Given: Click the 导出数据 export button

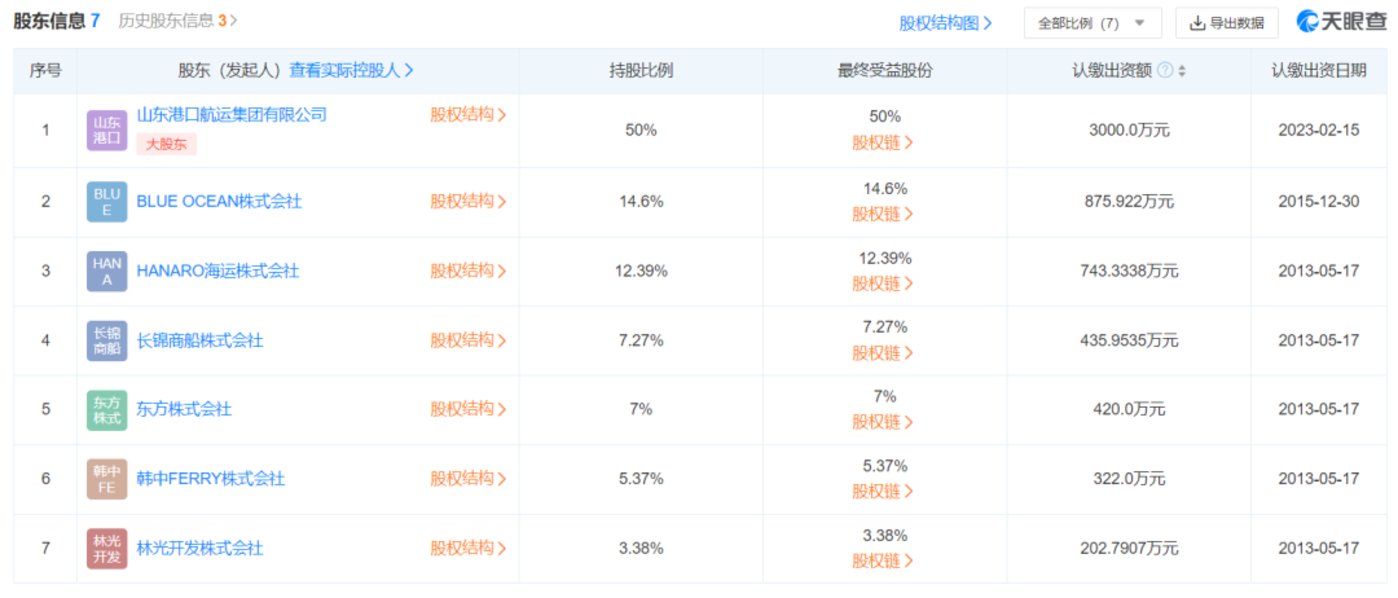Looking at the screenshot, I should [1227, 23].
